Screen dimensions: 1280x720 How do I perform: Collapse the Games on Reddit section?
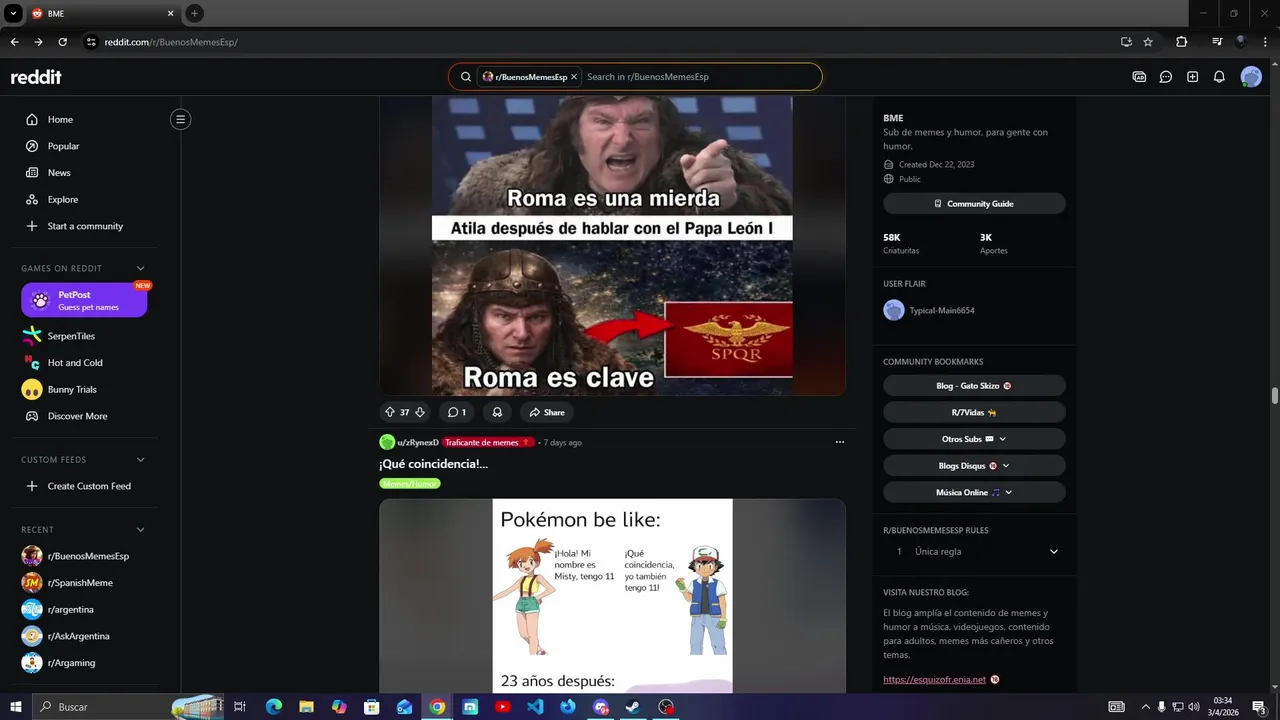tap(140, 268)
